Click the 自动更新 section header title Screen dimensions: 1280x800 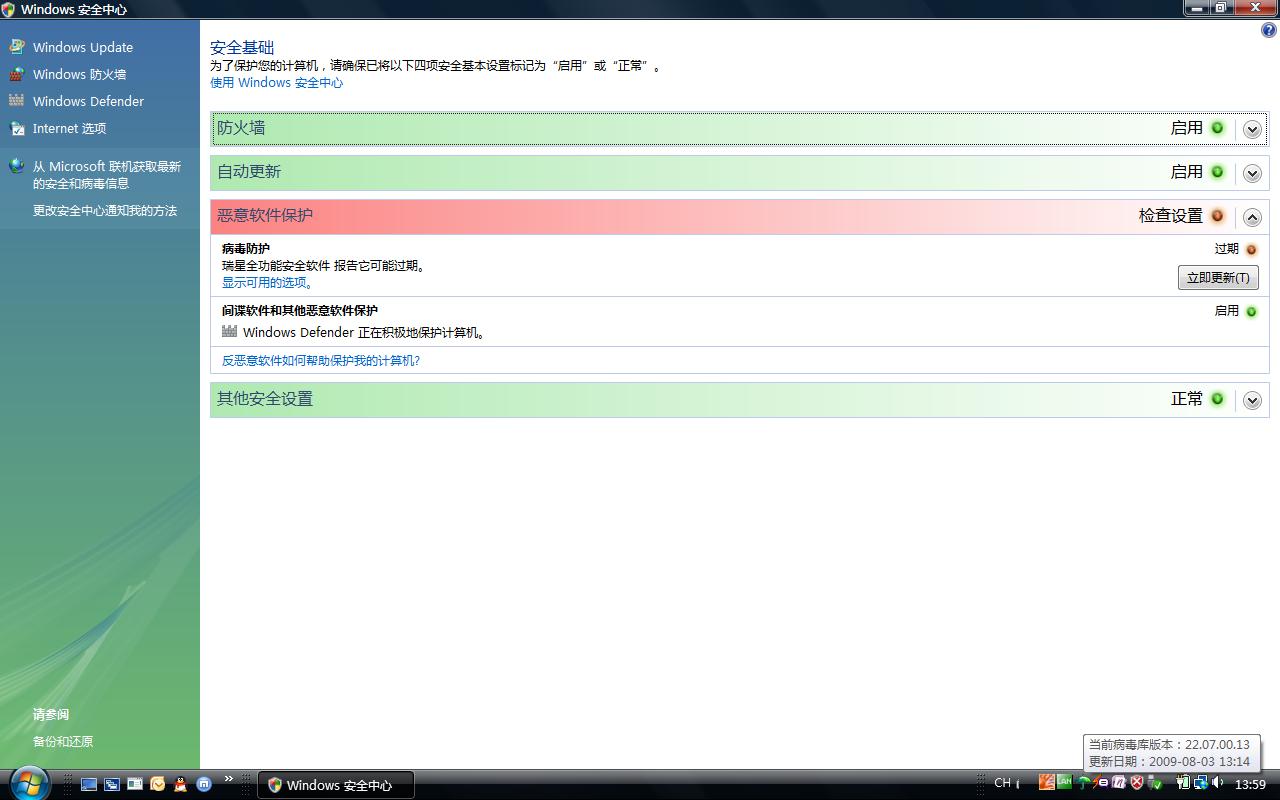(x=249, y=172)
